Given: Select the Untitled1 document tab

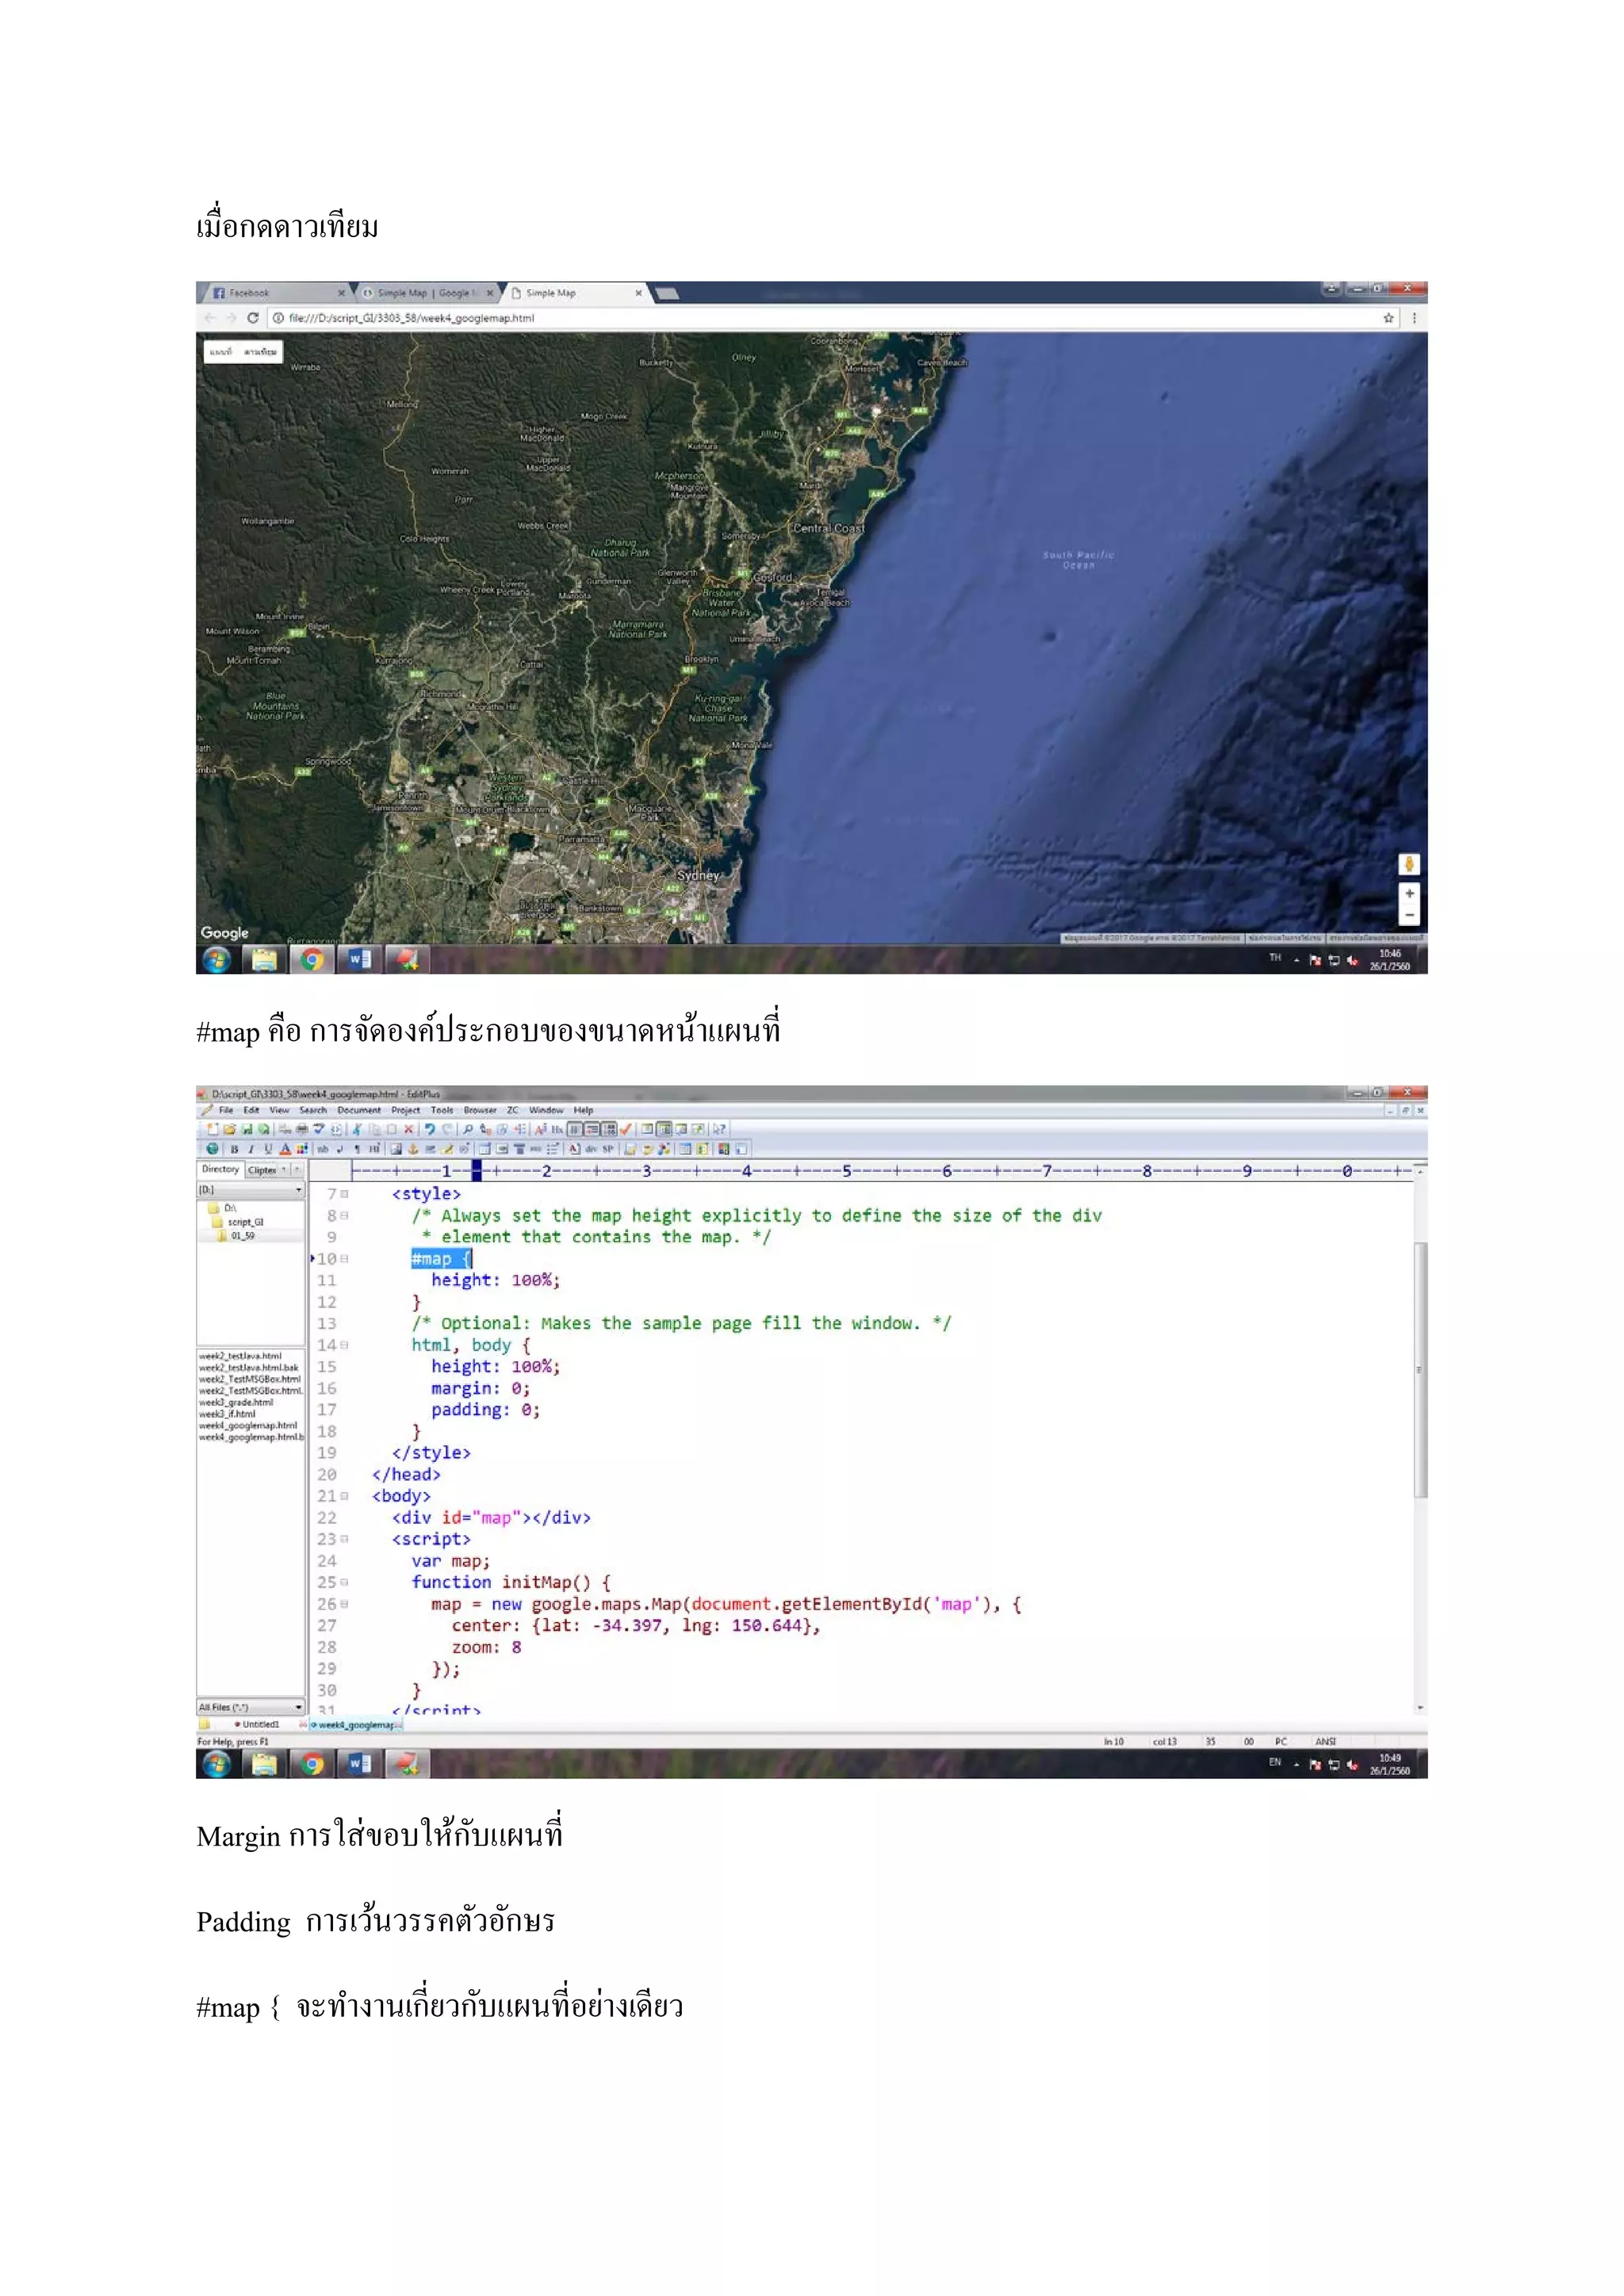Looking at the screenshot, I should click(x=258, y=1725).
